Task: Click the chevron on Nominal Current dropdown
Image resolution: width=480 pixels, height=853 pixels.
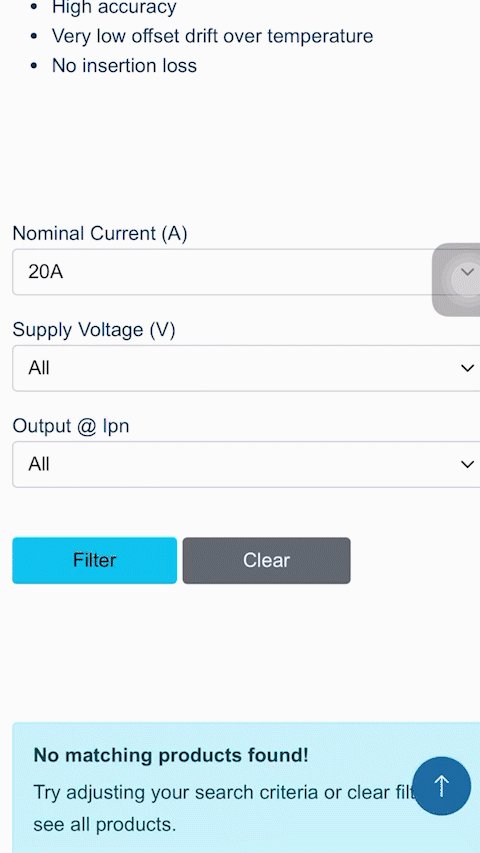Action: point(467,272)
